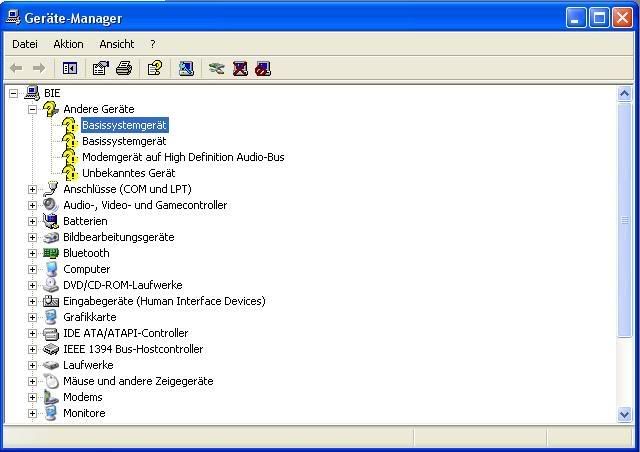Screen dimensions: 640x452
Task: Click the Unbekanntes Gerät warning icon
Action: 70,173
